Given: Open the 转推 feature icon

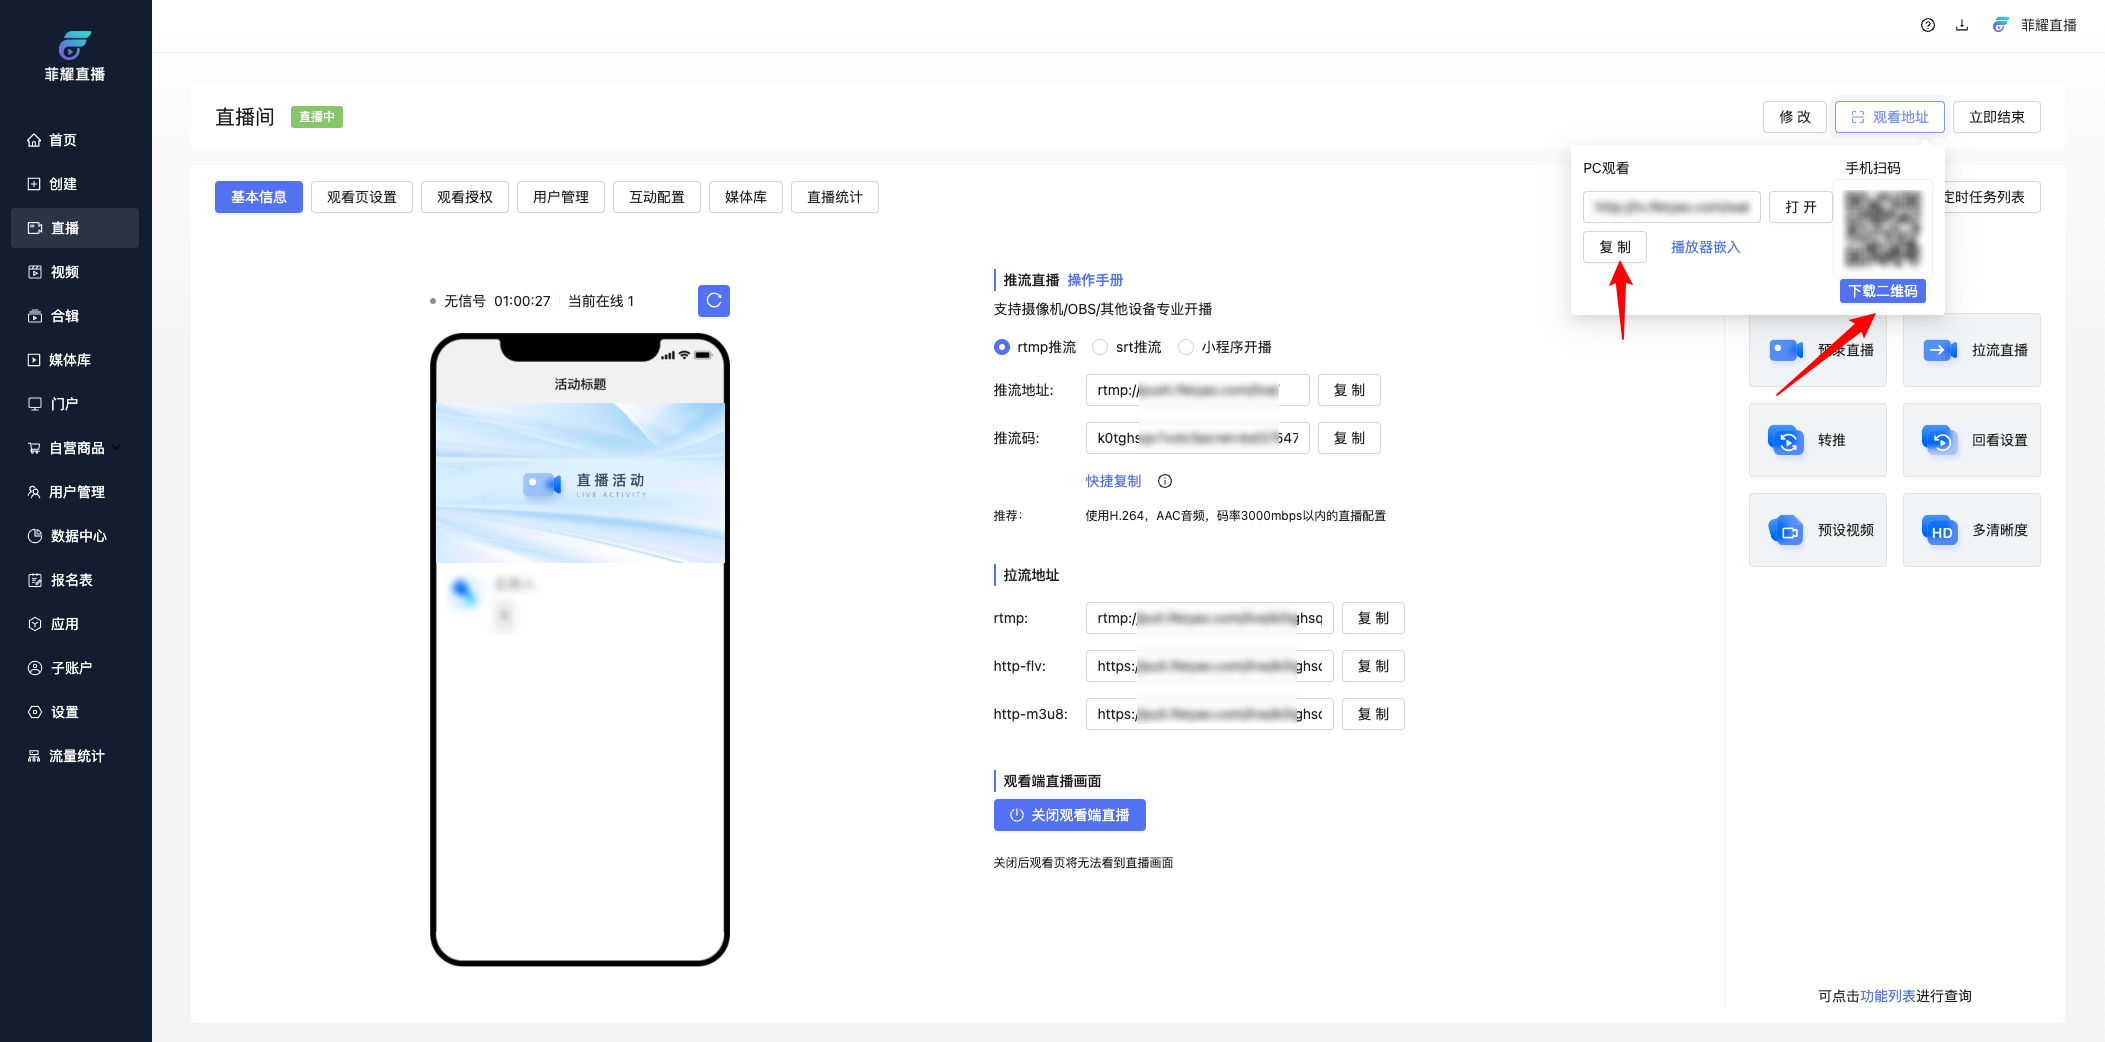Looking at the screenshot, I should (x=1786, y=440).
